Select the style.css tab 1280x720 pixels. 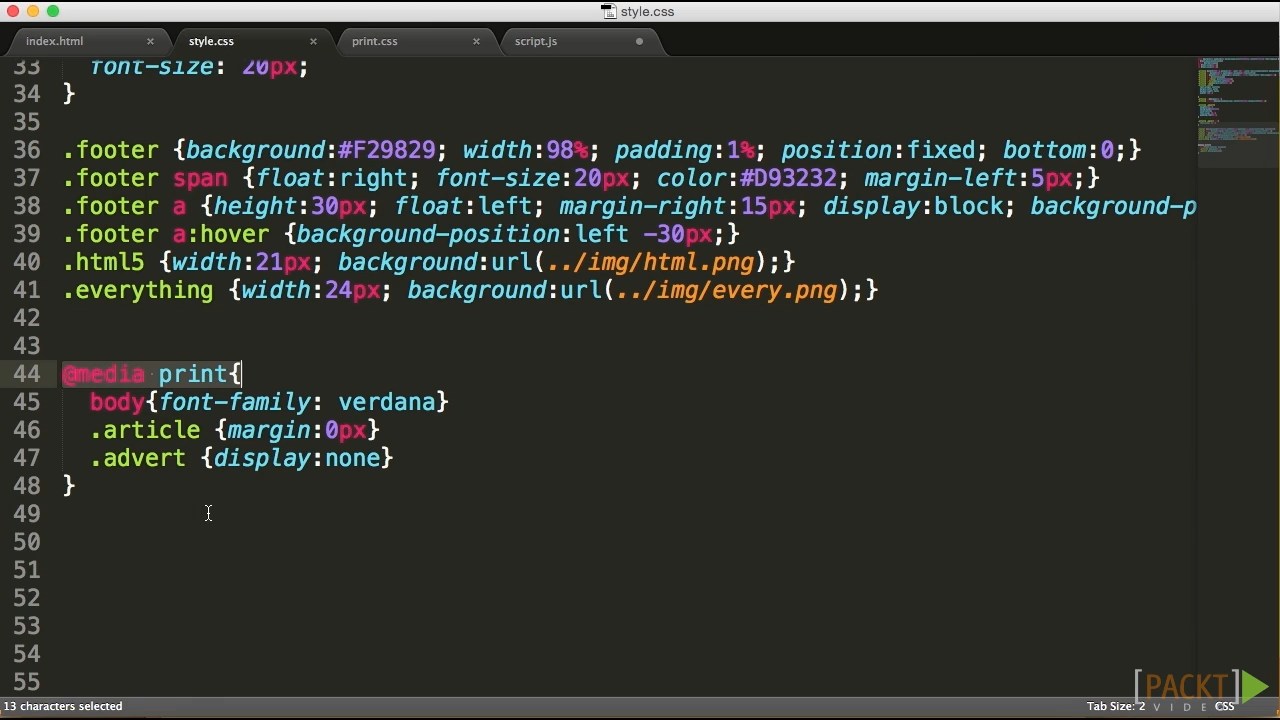[211, 41]
